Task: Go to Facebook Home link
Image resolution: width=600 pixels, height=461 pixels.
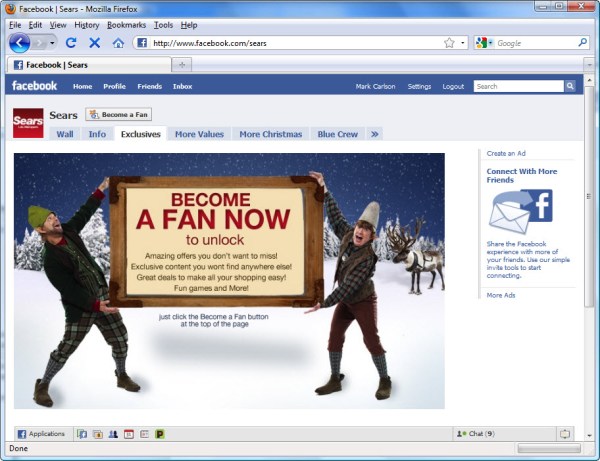Action: pos(82,86)
